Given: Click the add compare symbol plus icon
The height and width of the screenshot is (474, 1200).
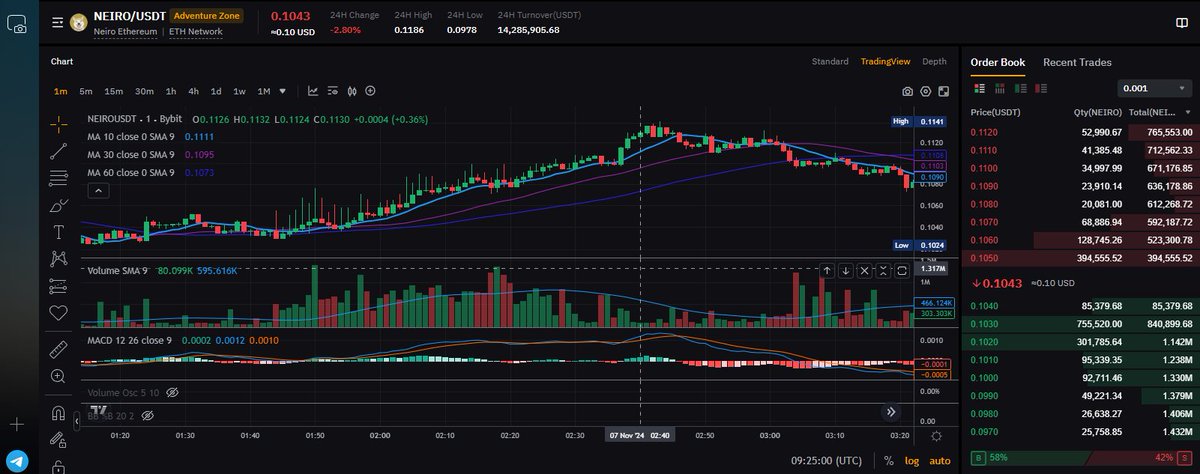Looking at the screenshot, I should click(371, 91).
